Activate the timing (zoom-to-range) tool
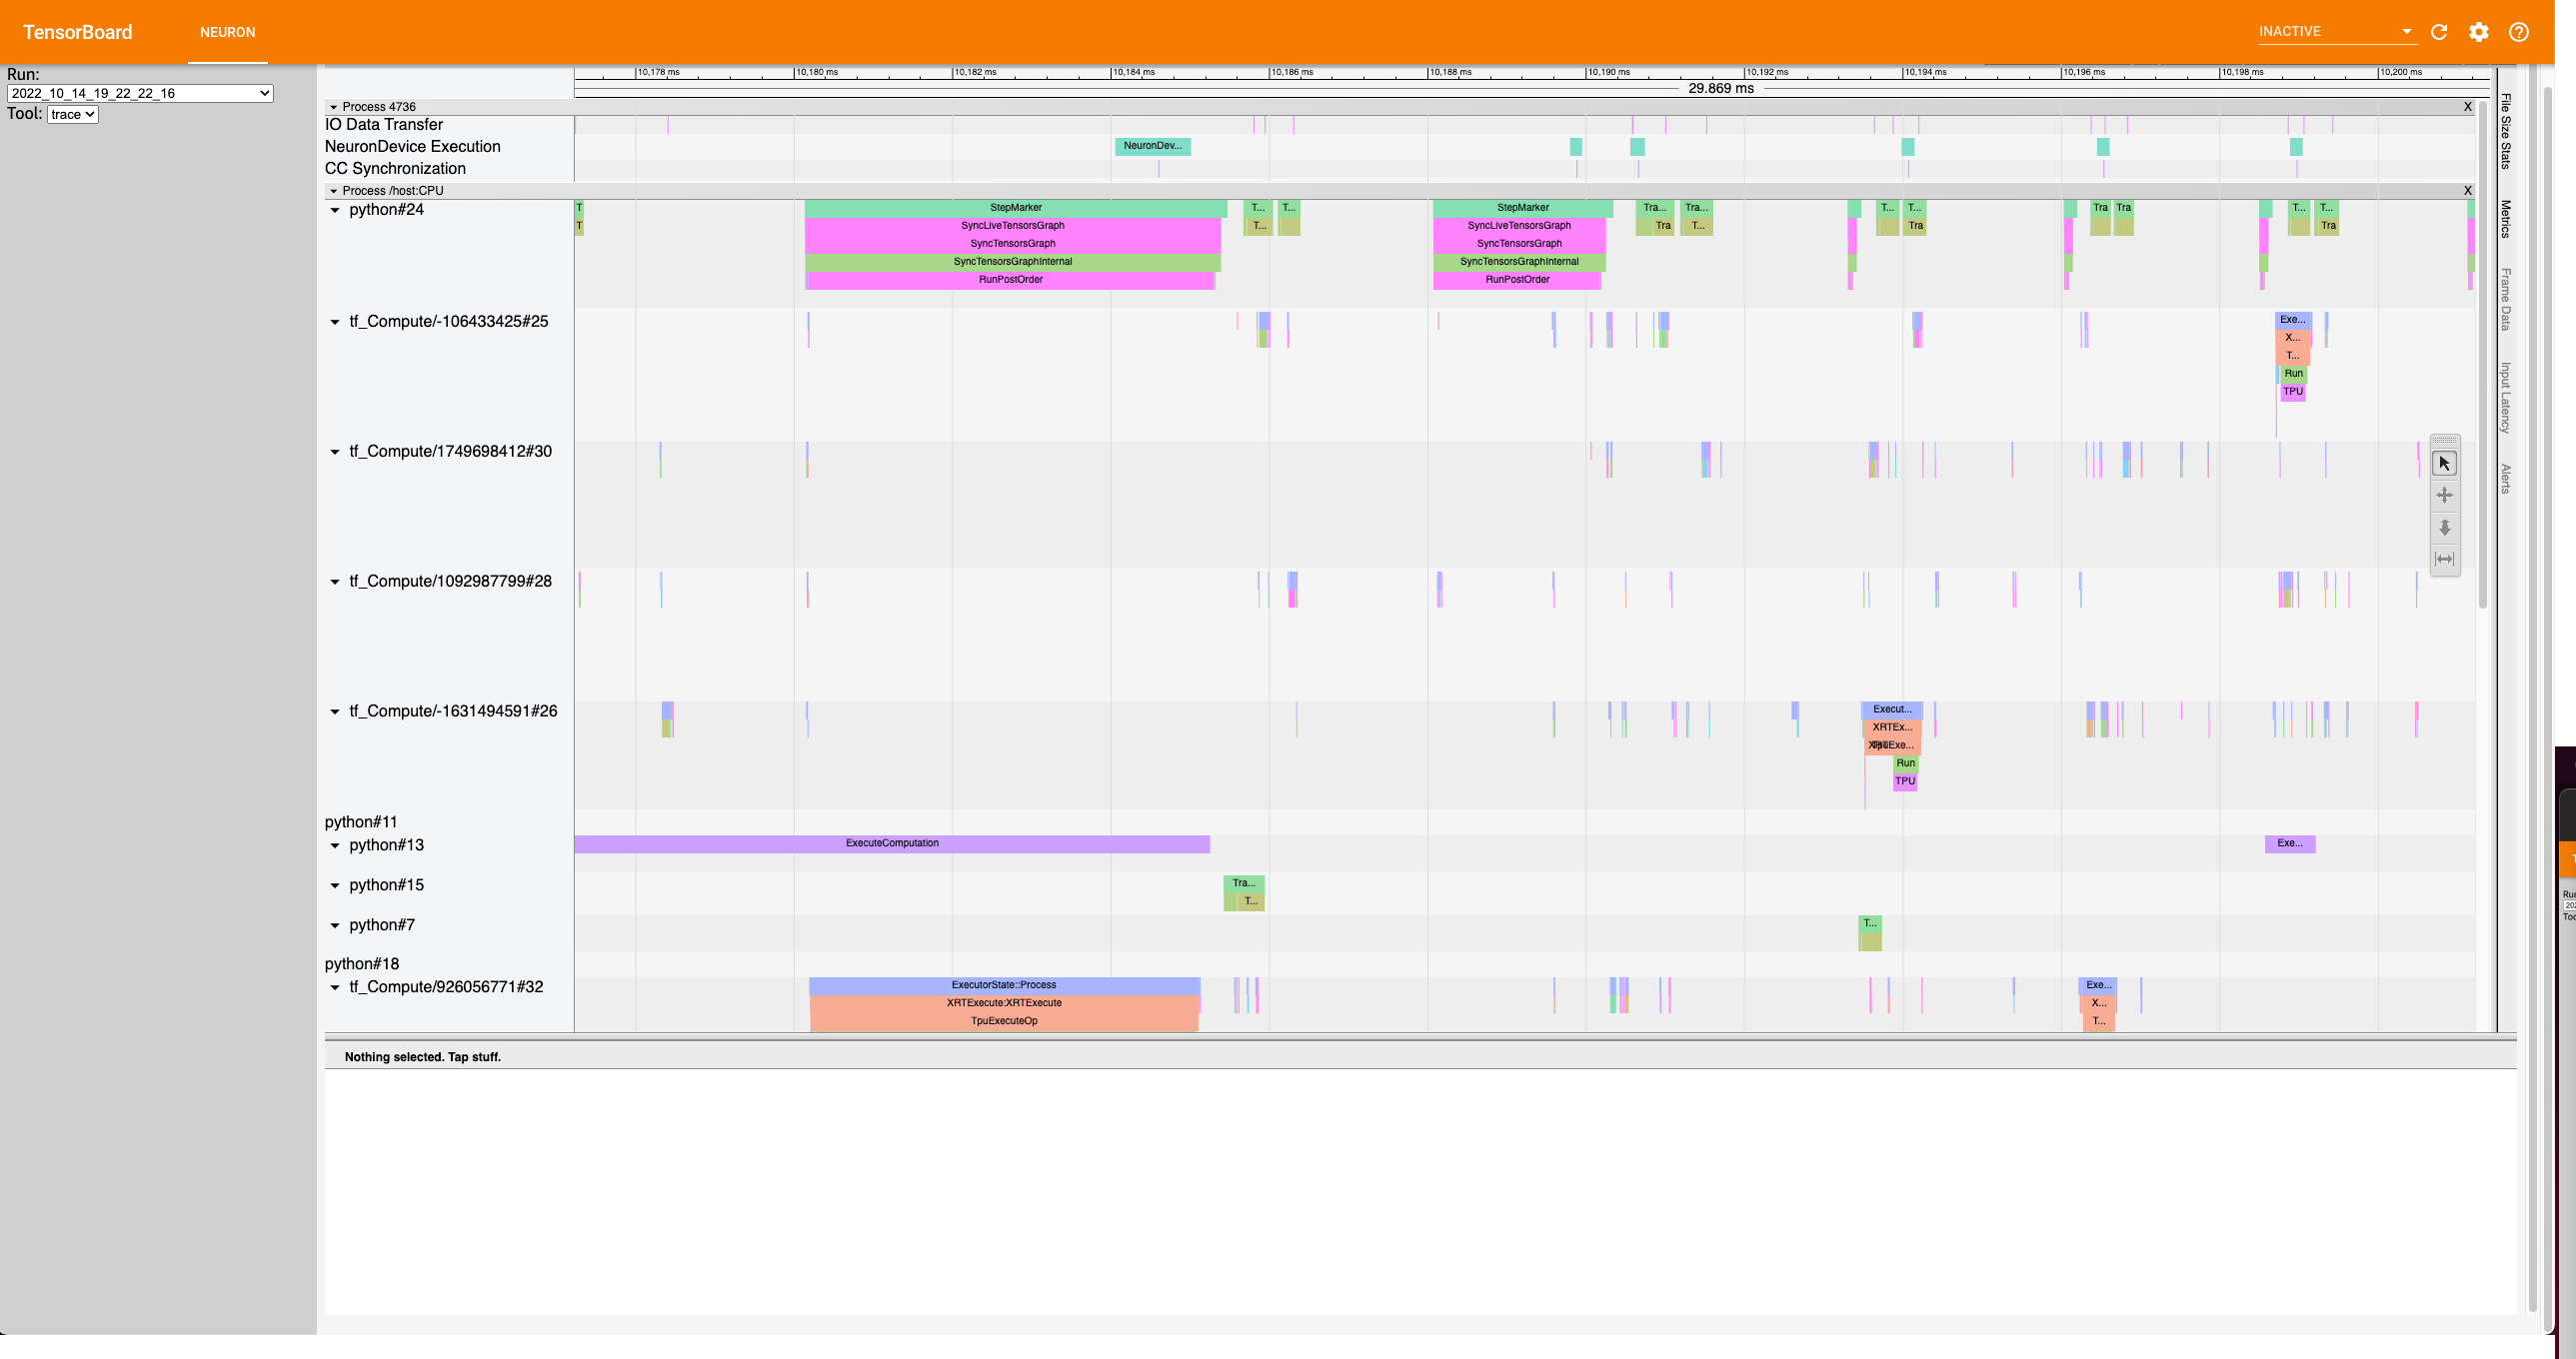 coord(2445,559)
